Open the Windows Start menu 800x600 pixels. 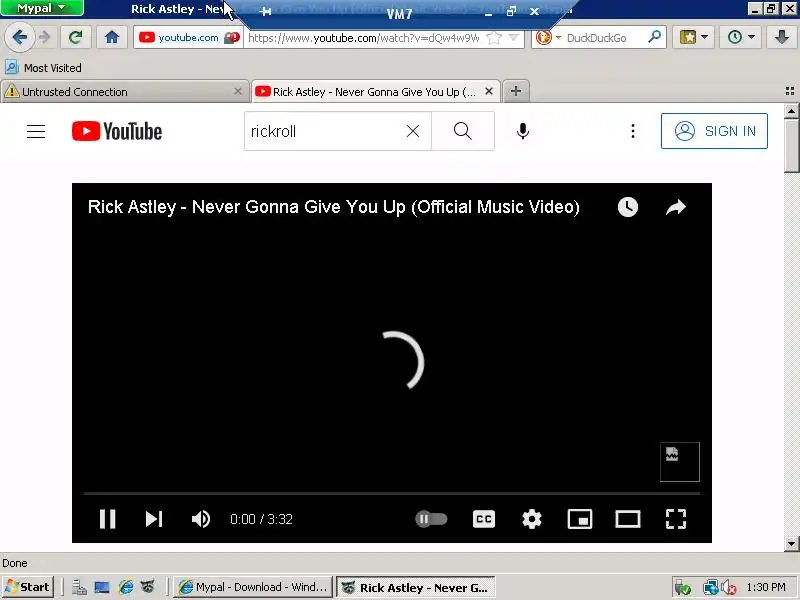click(27, 587)
